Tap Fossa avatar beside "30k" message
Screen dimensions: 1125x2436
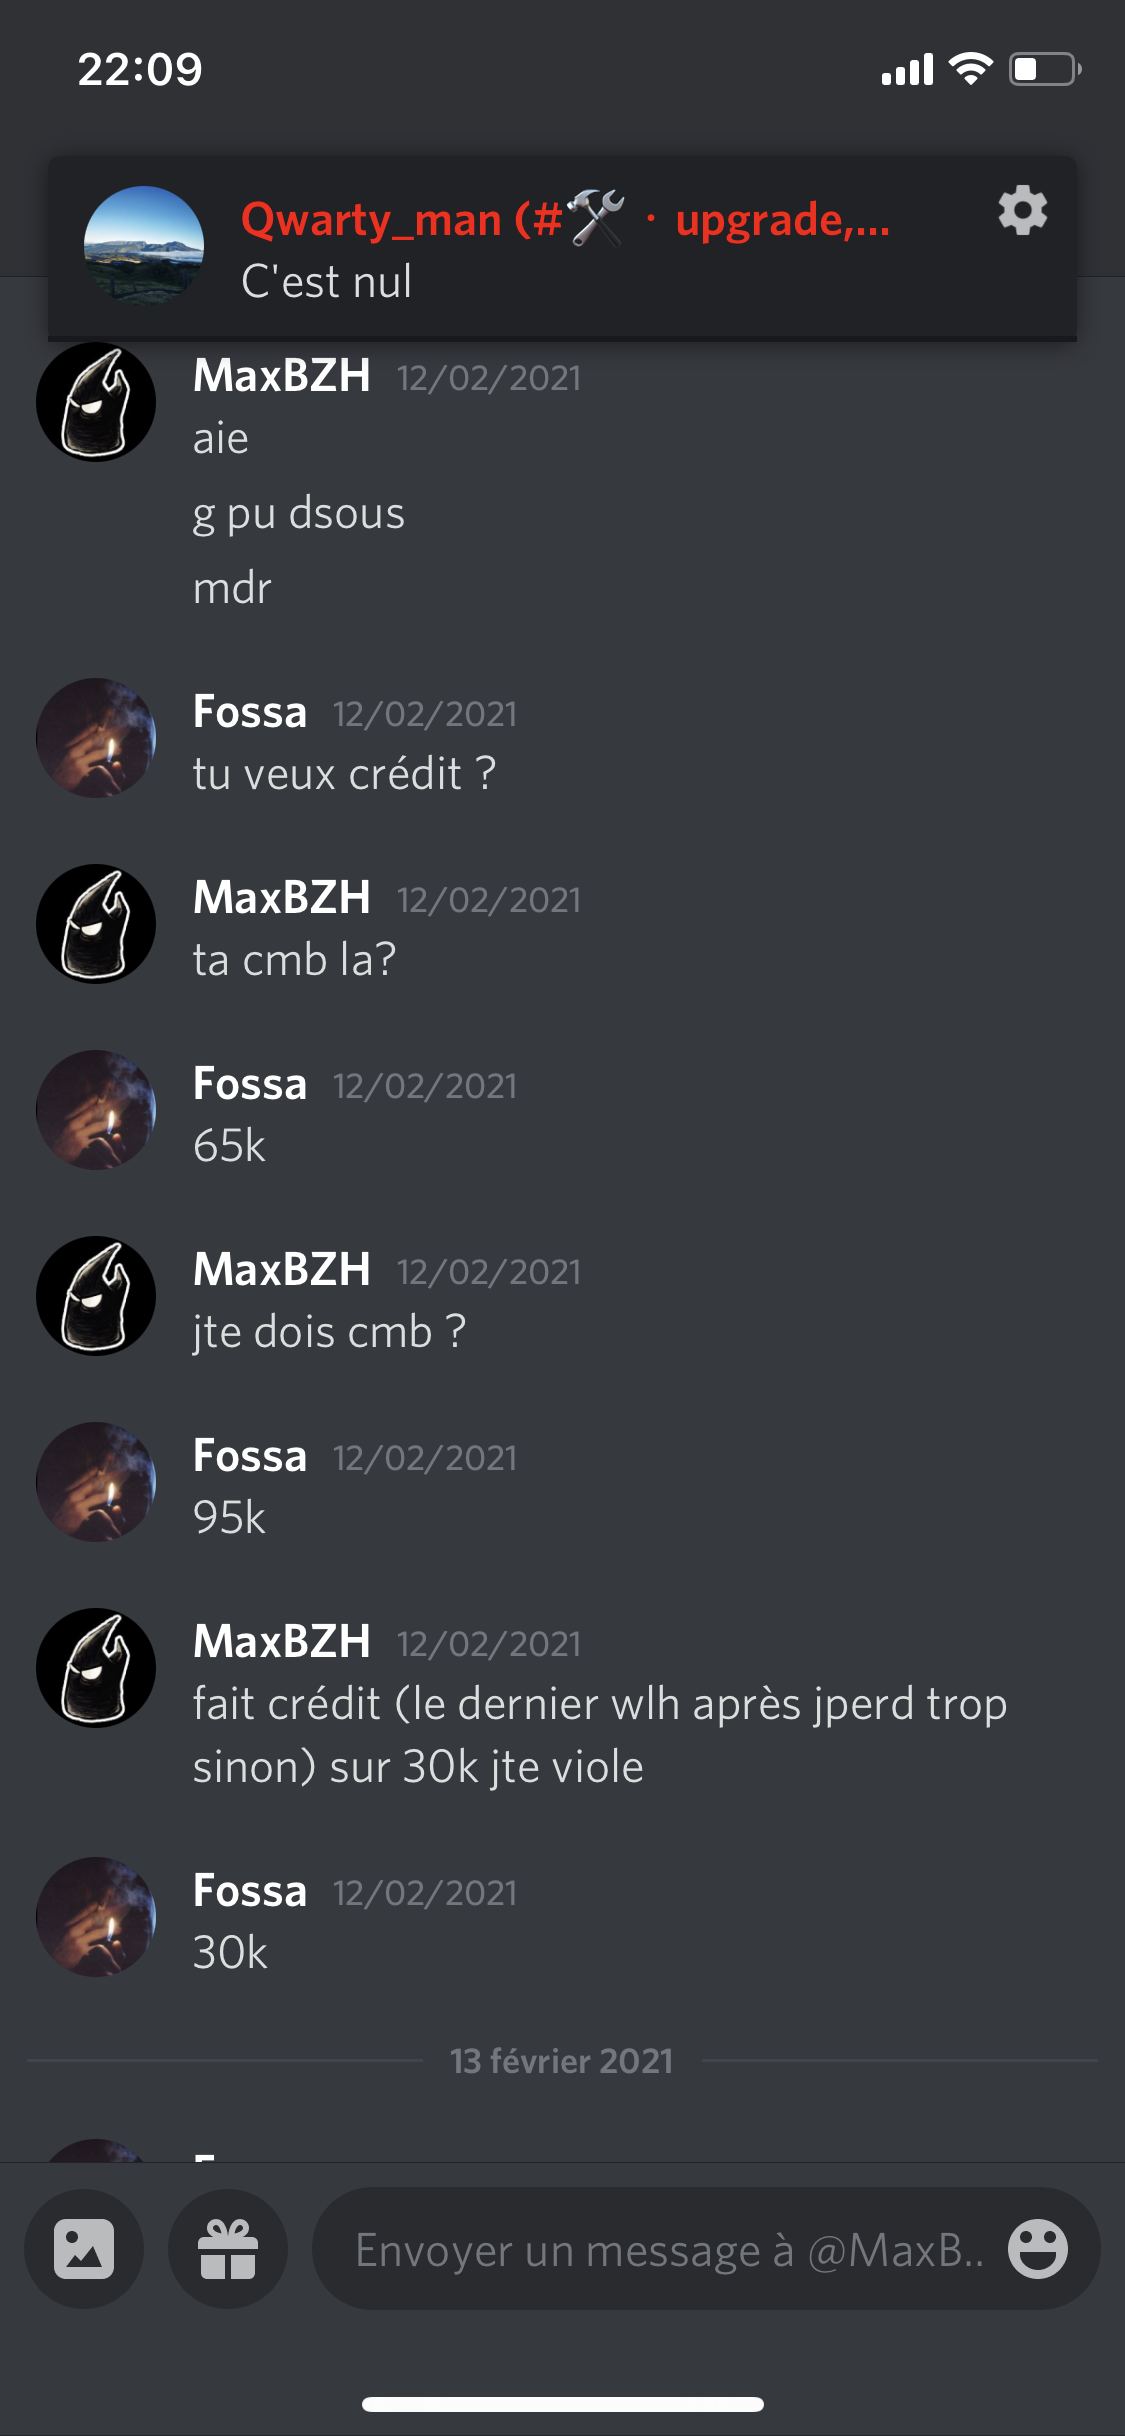point(96,1917)
